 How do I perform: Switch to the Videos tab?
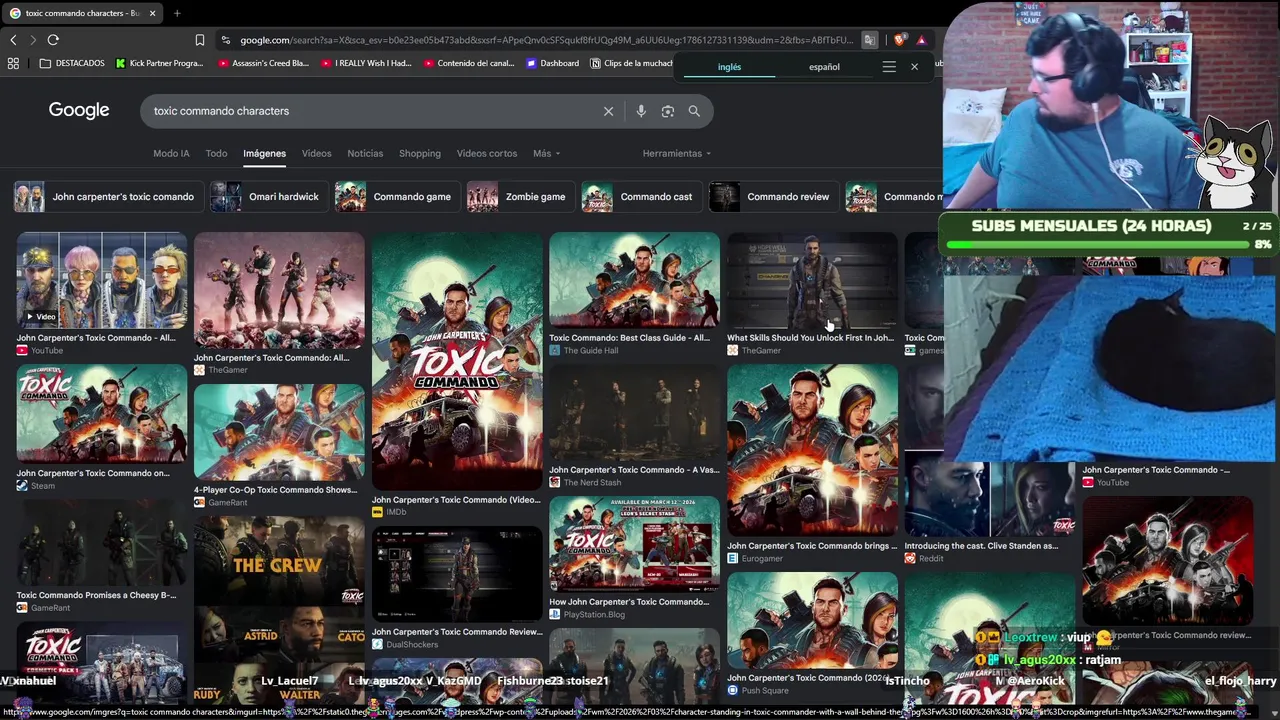(316, 153)
